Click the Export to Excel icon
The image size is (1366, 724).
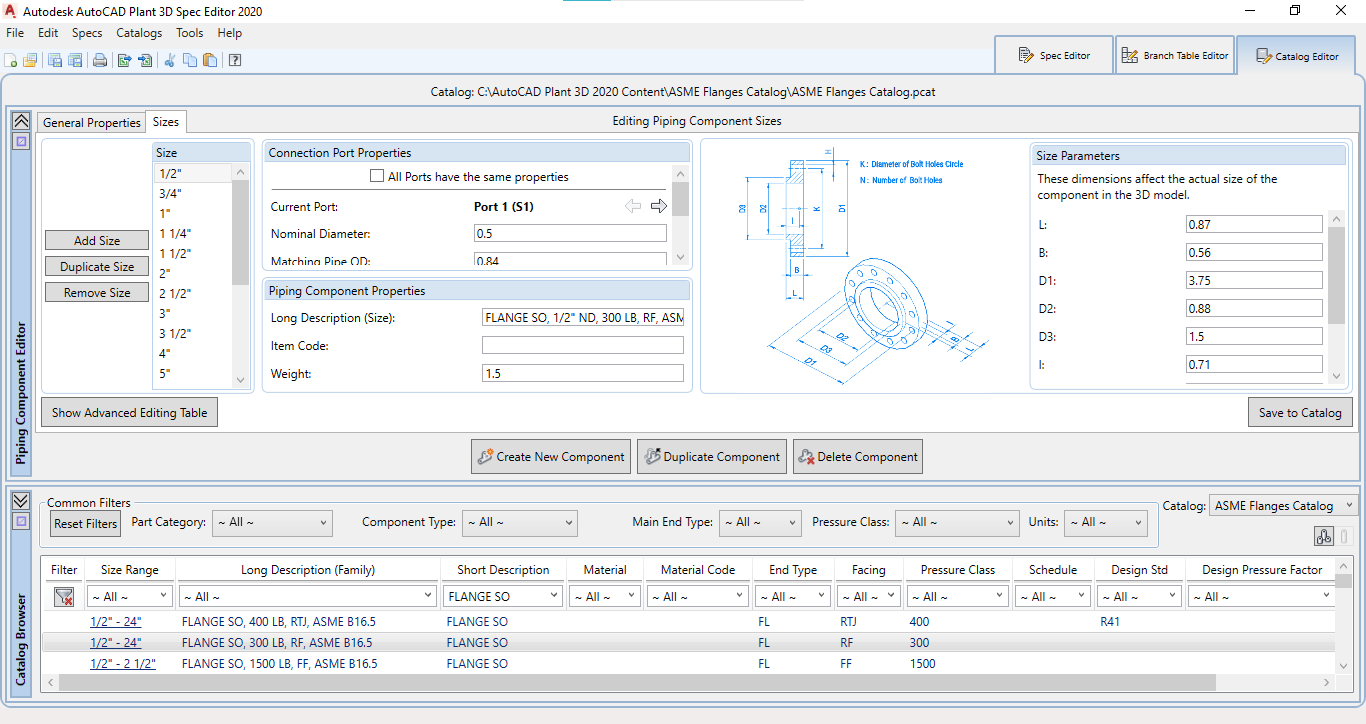click(125, 60)
